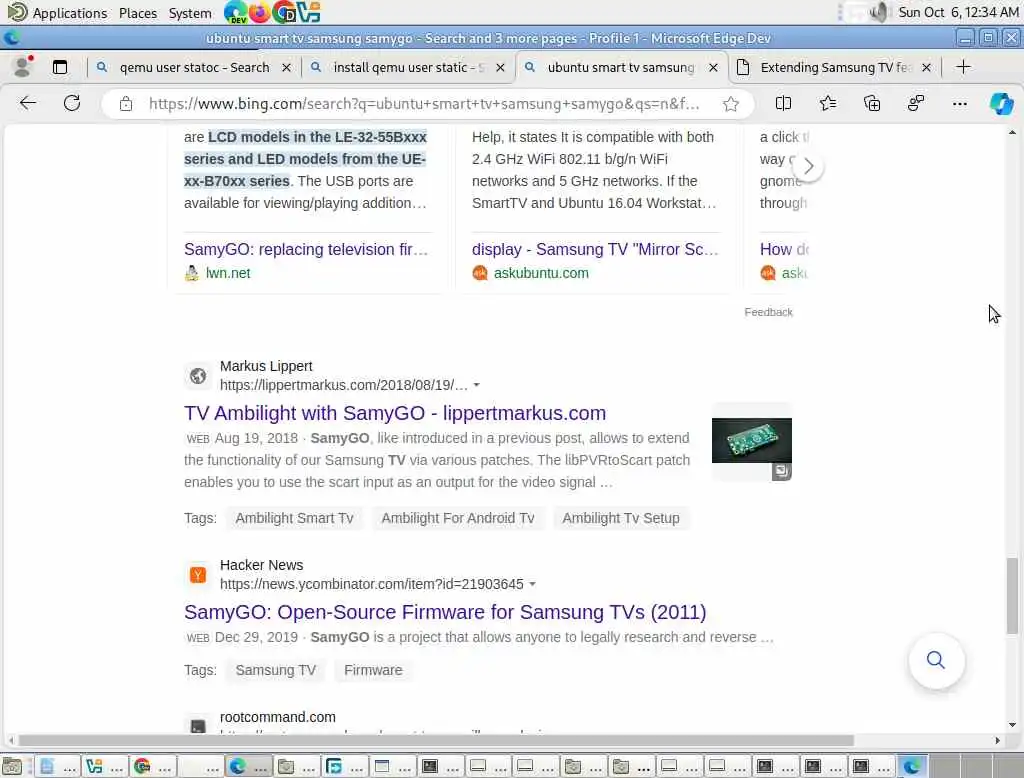Click the Feedback link

click(x=768, y=312)
